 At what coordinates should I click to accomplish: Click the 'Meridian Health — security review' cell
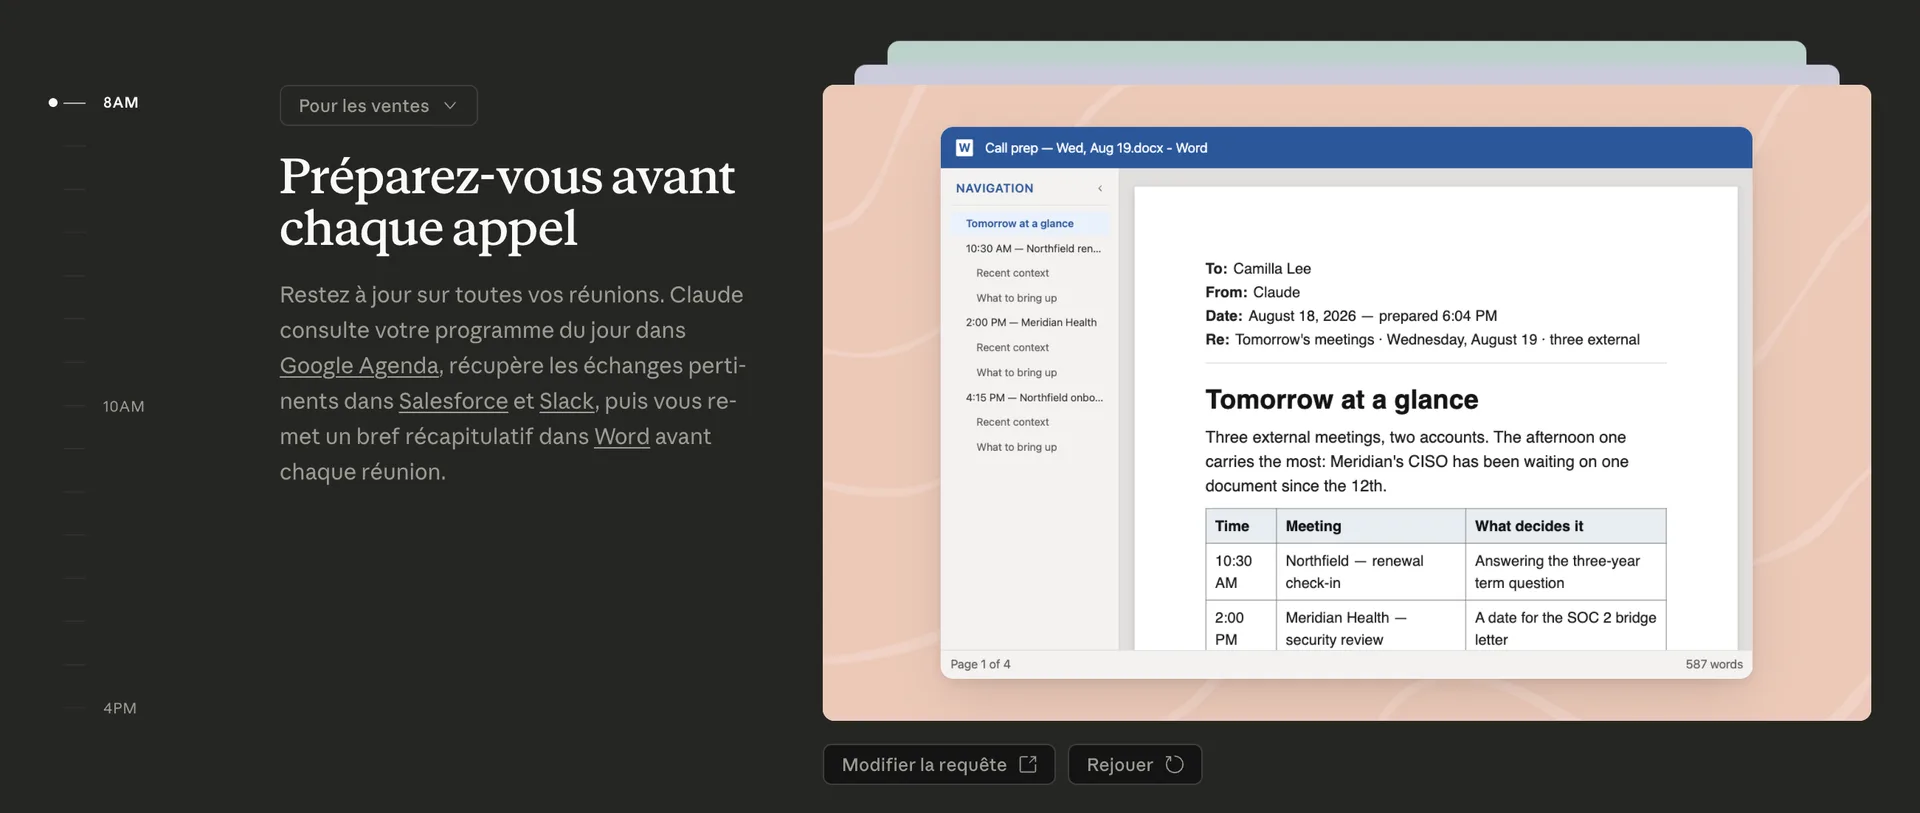[1370, 627]
